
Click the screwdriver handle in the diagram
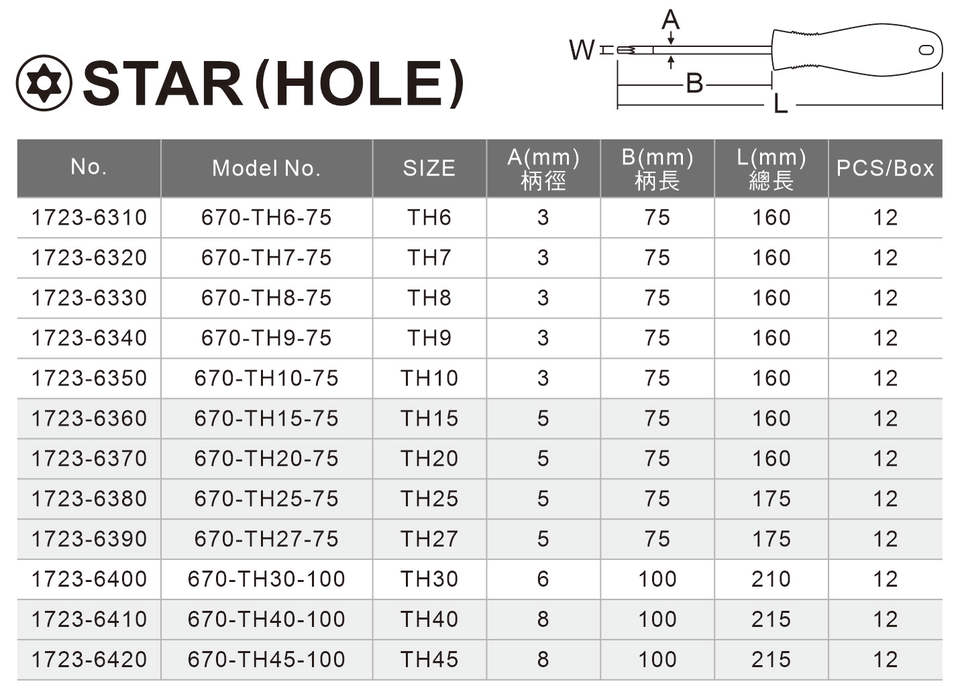(857, 48)
